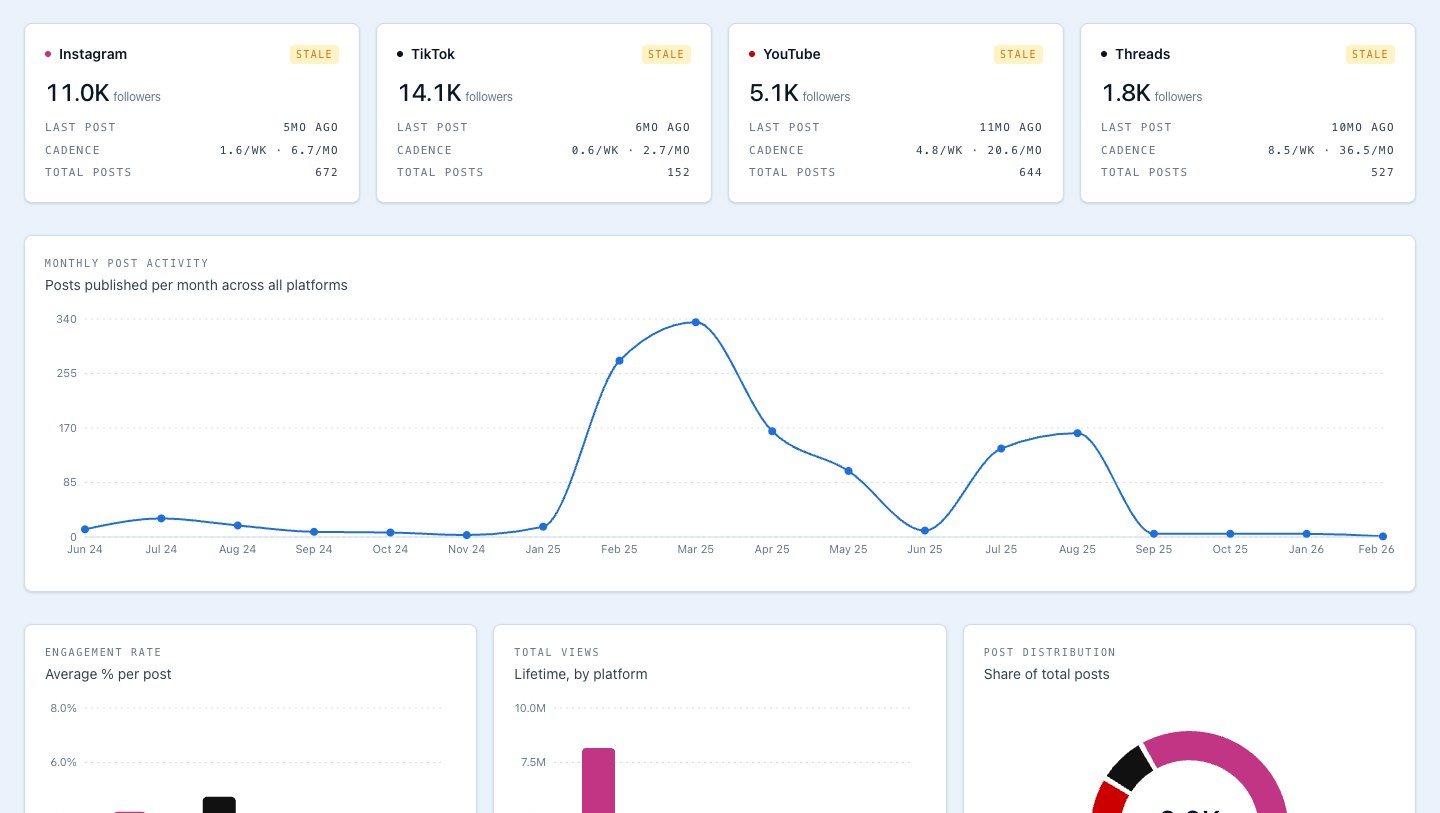Select the 5.1K followers count
Viewport: 1440px width, 813px height.
pos(774,93)
